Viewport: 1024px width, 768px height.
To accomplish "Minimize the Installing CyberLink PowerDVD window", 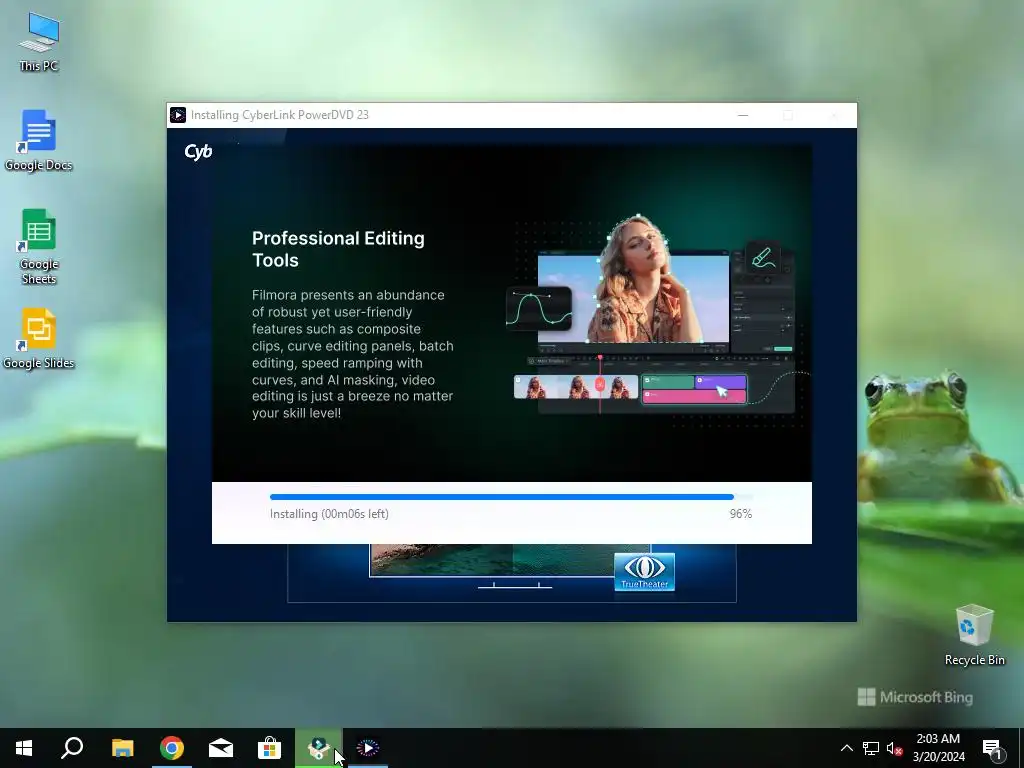I will coord(743,115).
